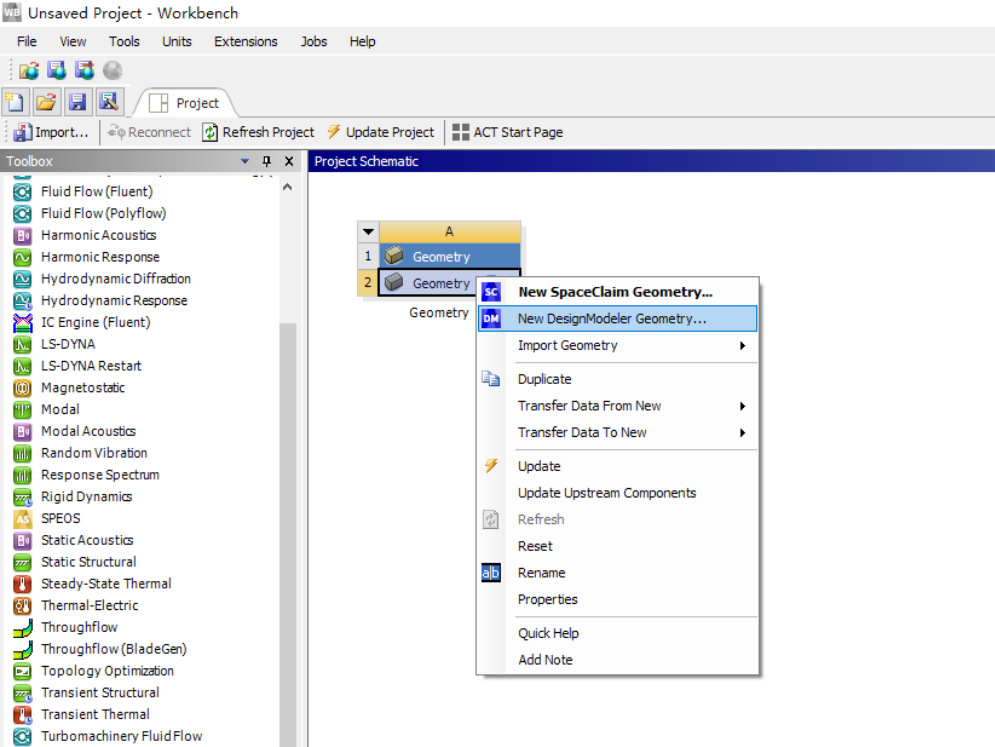Expand Transfer Data To New submenu arrow
Screen dimensions: 995x747
pyautogui.click(x=742, y=433)
